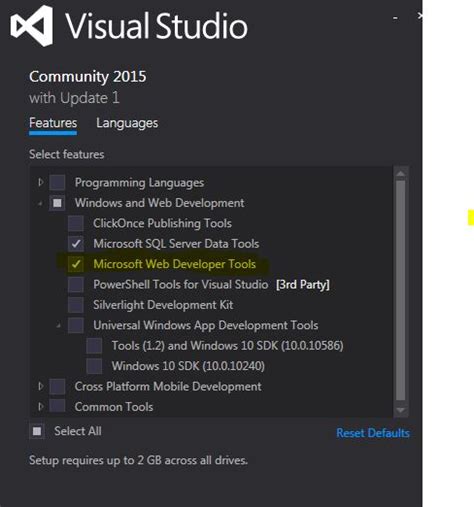Click the Cross Platform Mobile Development label
The height and width of the screenshot is (507, 474).
(168, 386)
